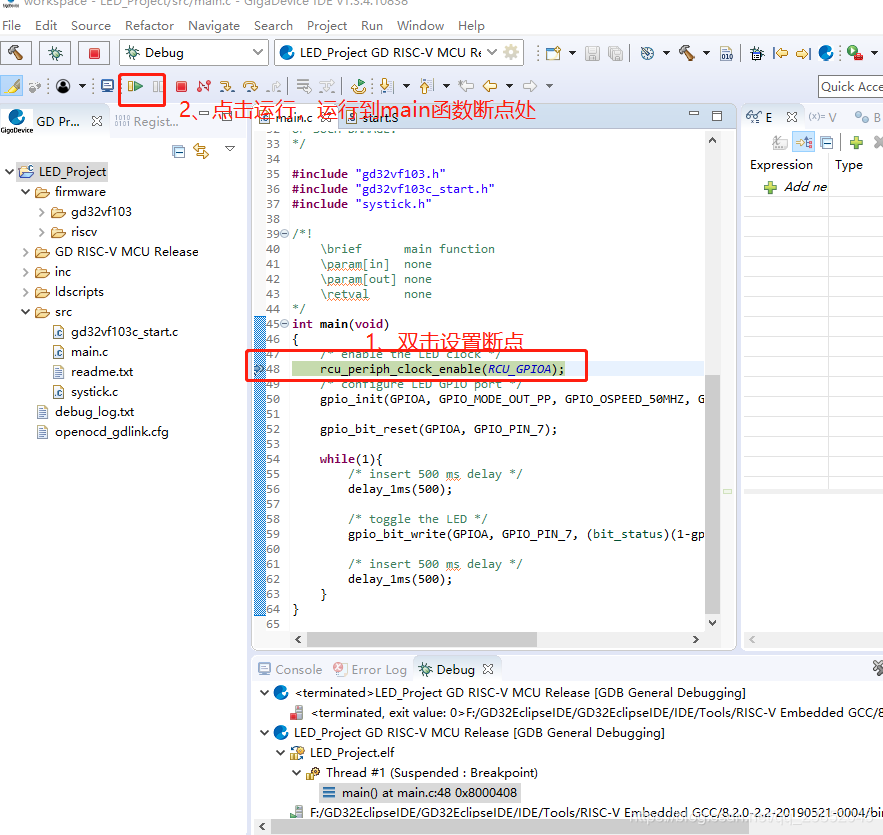Click the Step Into icon
This screenshot has width=883, height=835.
[x=227, y=86]
